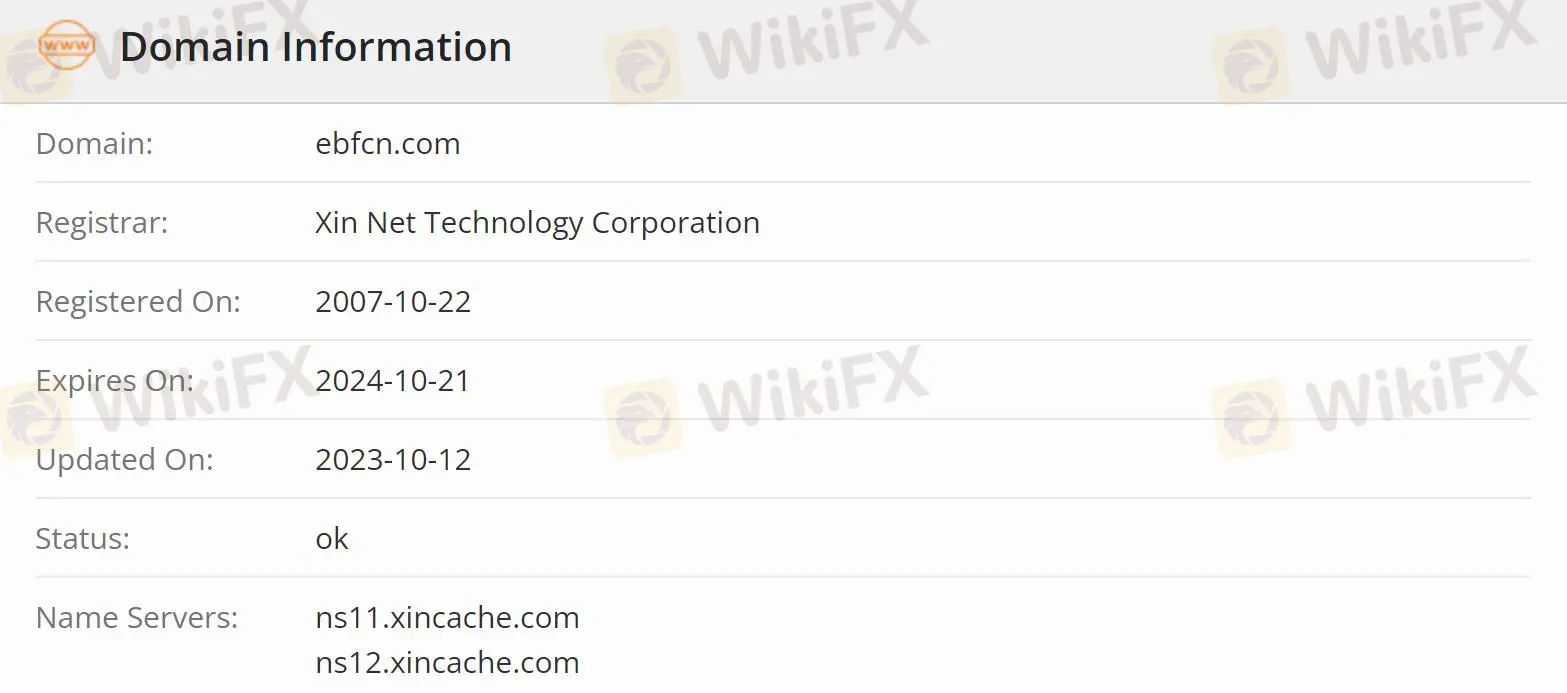
Task: Click the Name Servers: label
Action: click(137, 618)
